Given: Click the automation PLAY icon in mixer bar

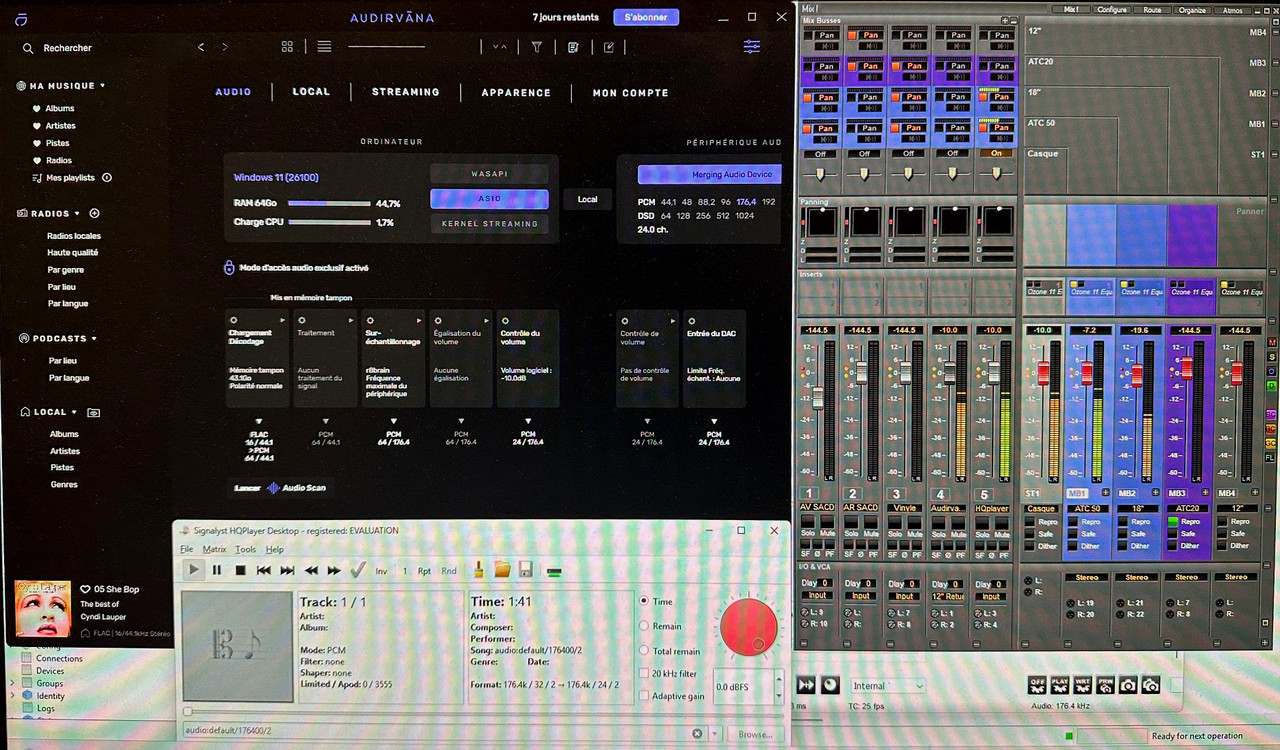Looking at the screenshot, I should click(x=1061, y=685).
